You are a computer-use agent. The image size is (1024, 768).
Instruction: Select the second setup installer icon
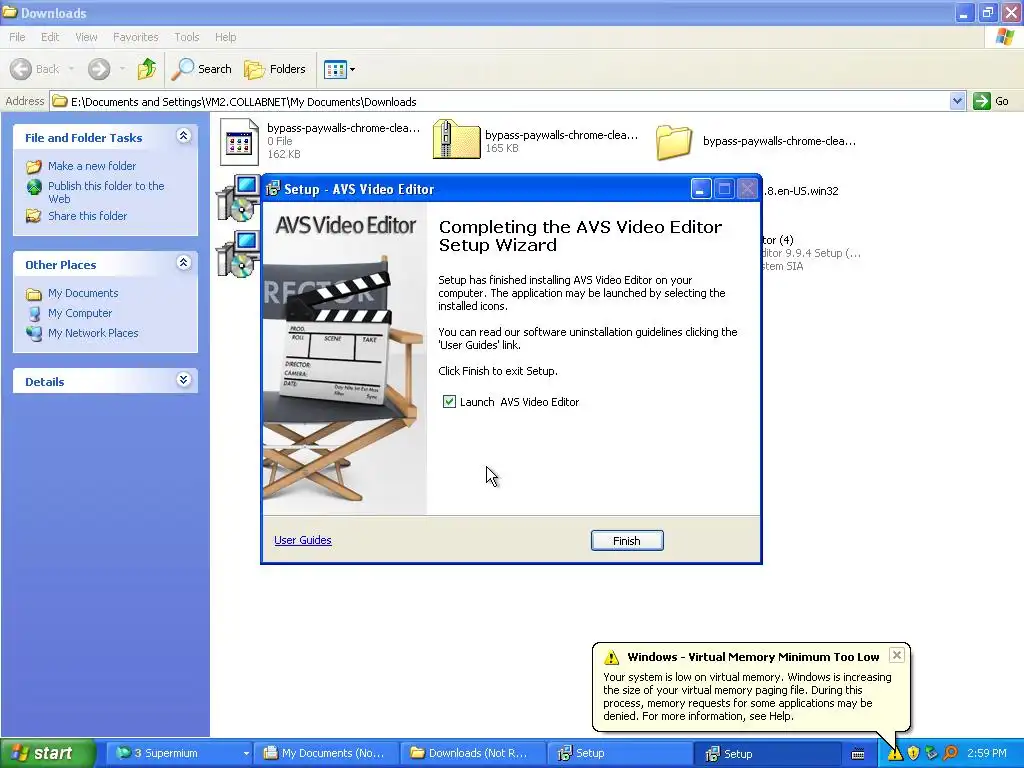click(x=237, y=255)
